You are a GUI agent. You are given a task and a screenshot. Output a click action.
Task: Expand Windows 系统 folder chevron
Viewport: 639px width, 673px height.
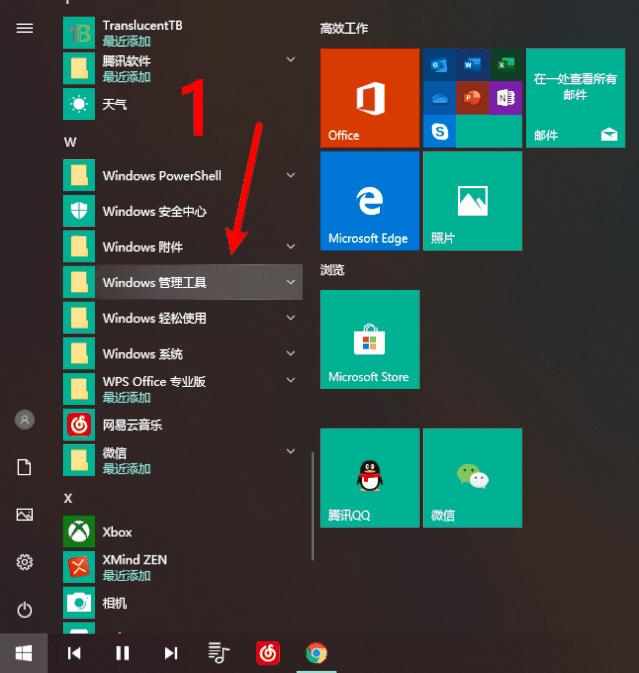pyautogui.click(x=291, y=353)
